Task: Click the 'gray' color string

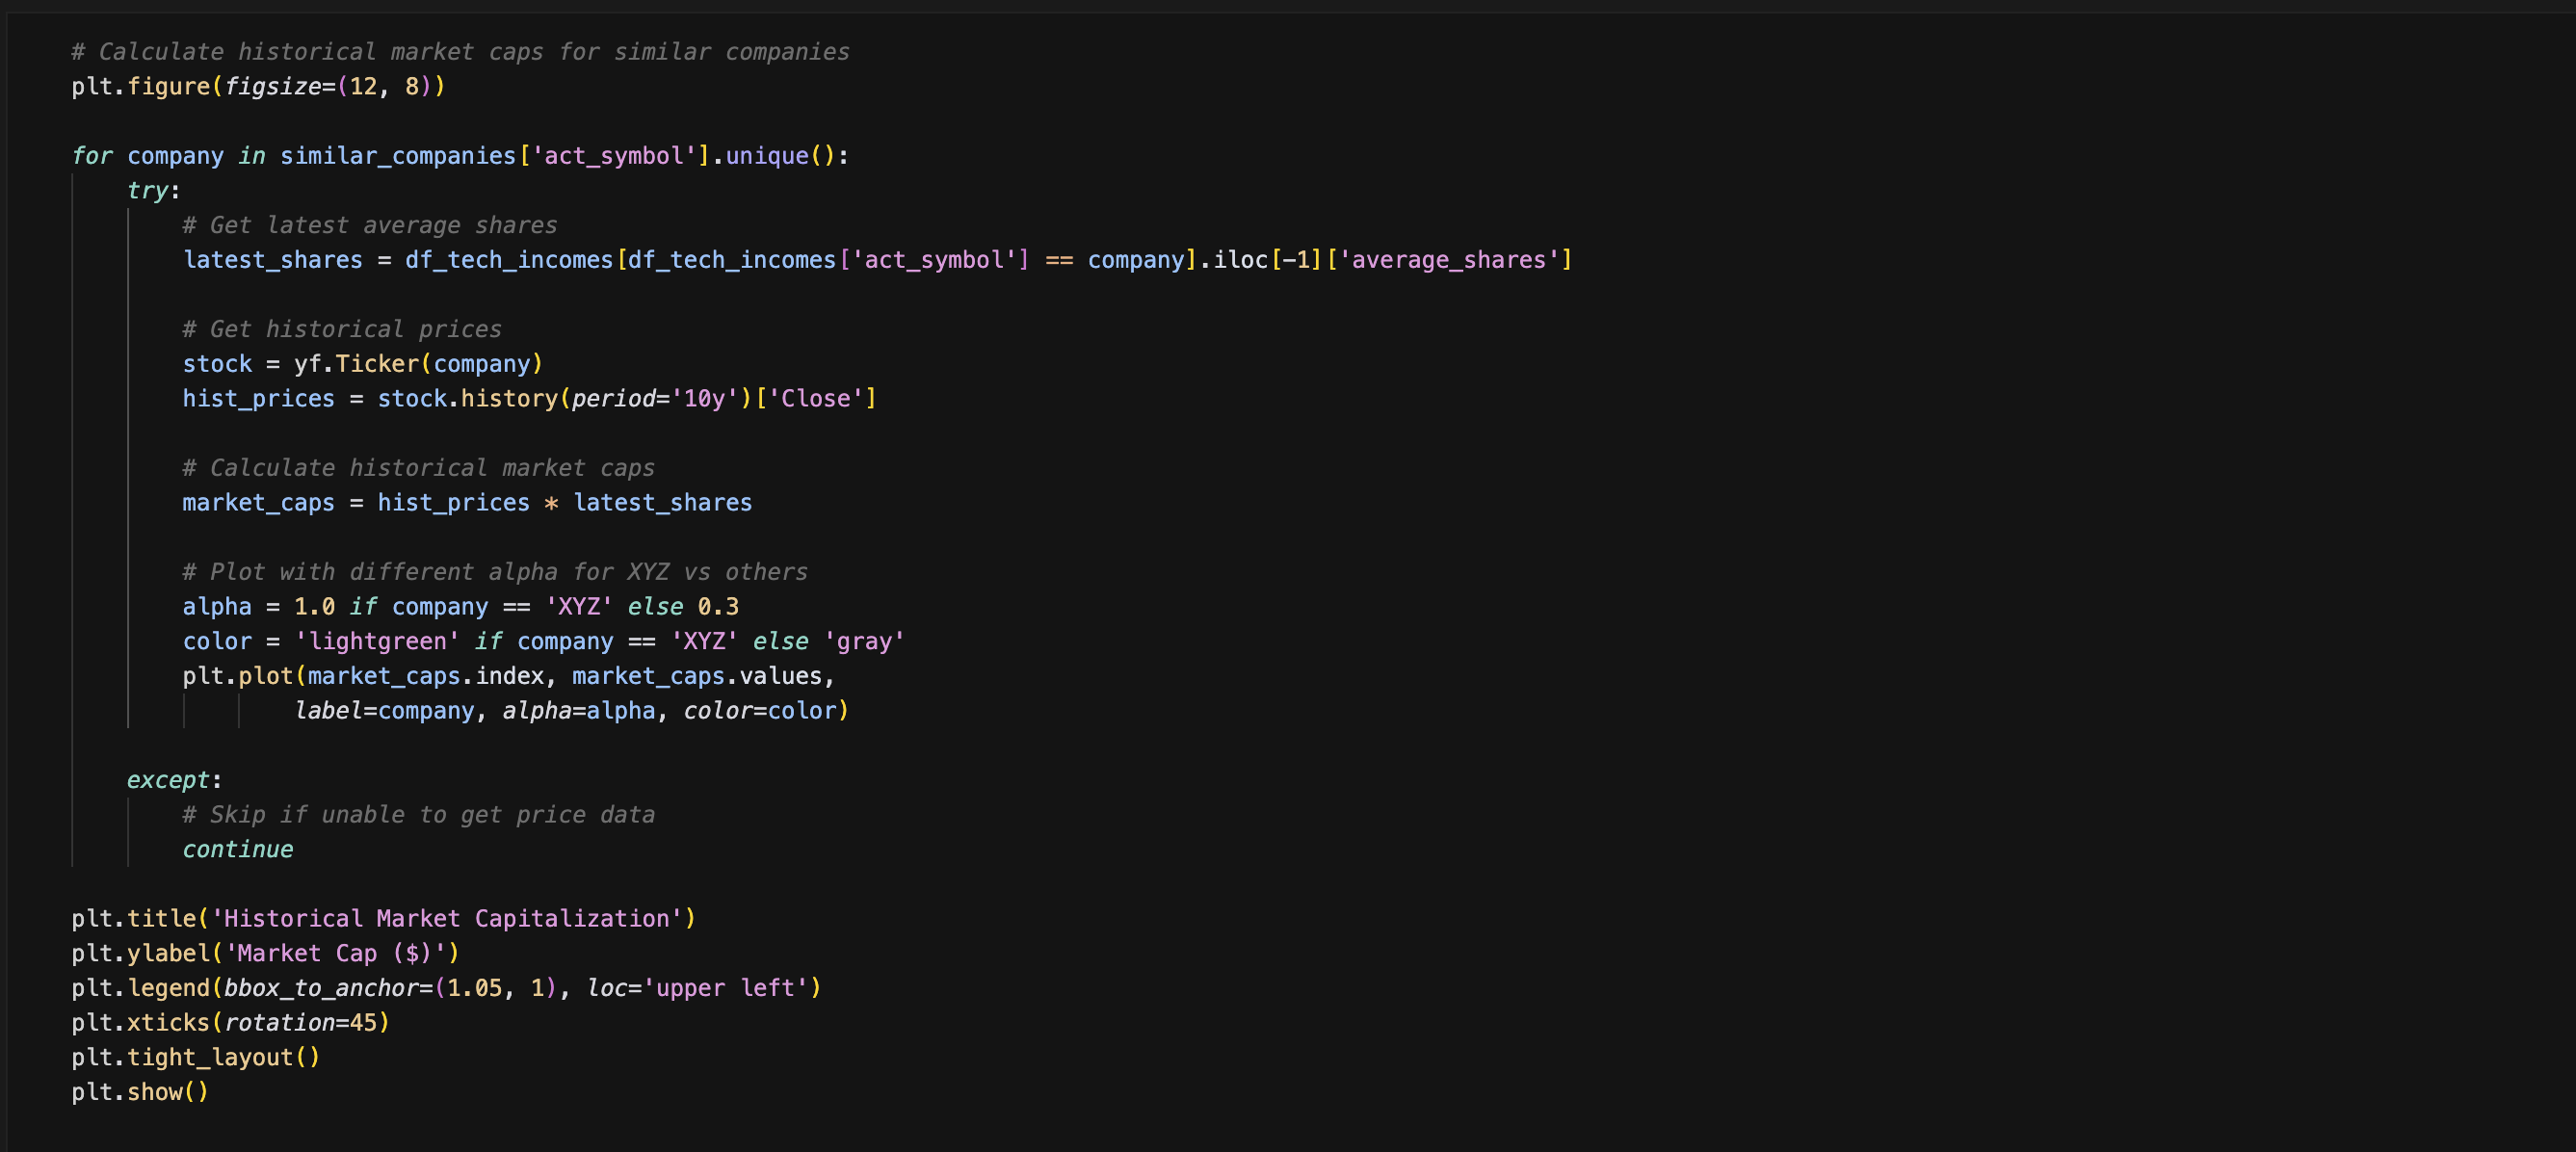Action: (864, 641)
